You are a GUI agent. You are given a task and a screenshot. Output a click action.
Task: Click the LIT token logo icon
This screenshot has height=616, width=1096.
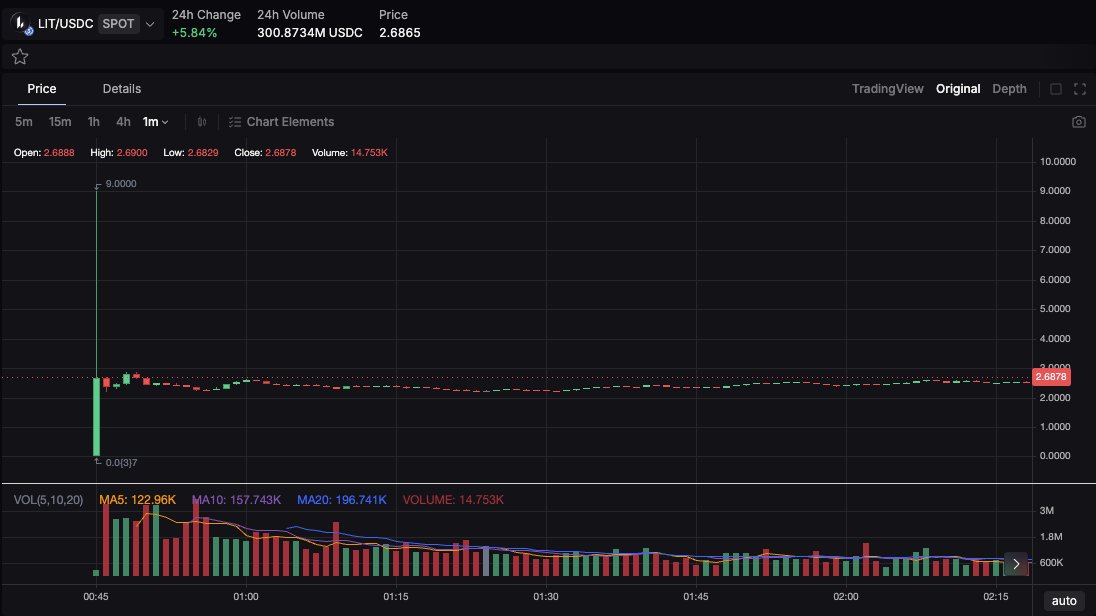click(x=22, y=24)
